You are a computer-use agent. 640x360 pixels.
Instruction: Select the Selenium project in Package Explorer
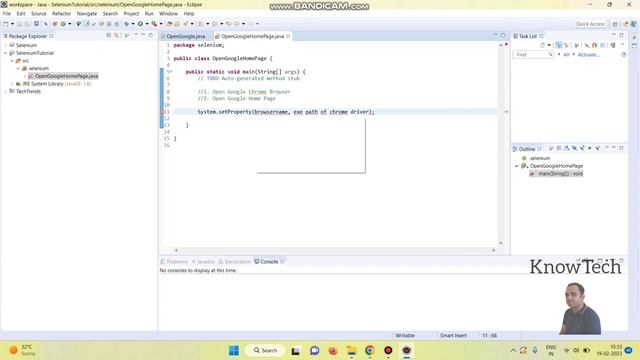click(26, 45)
